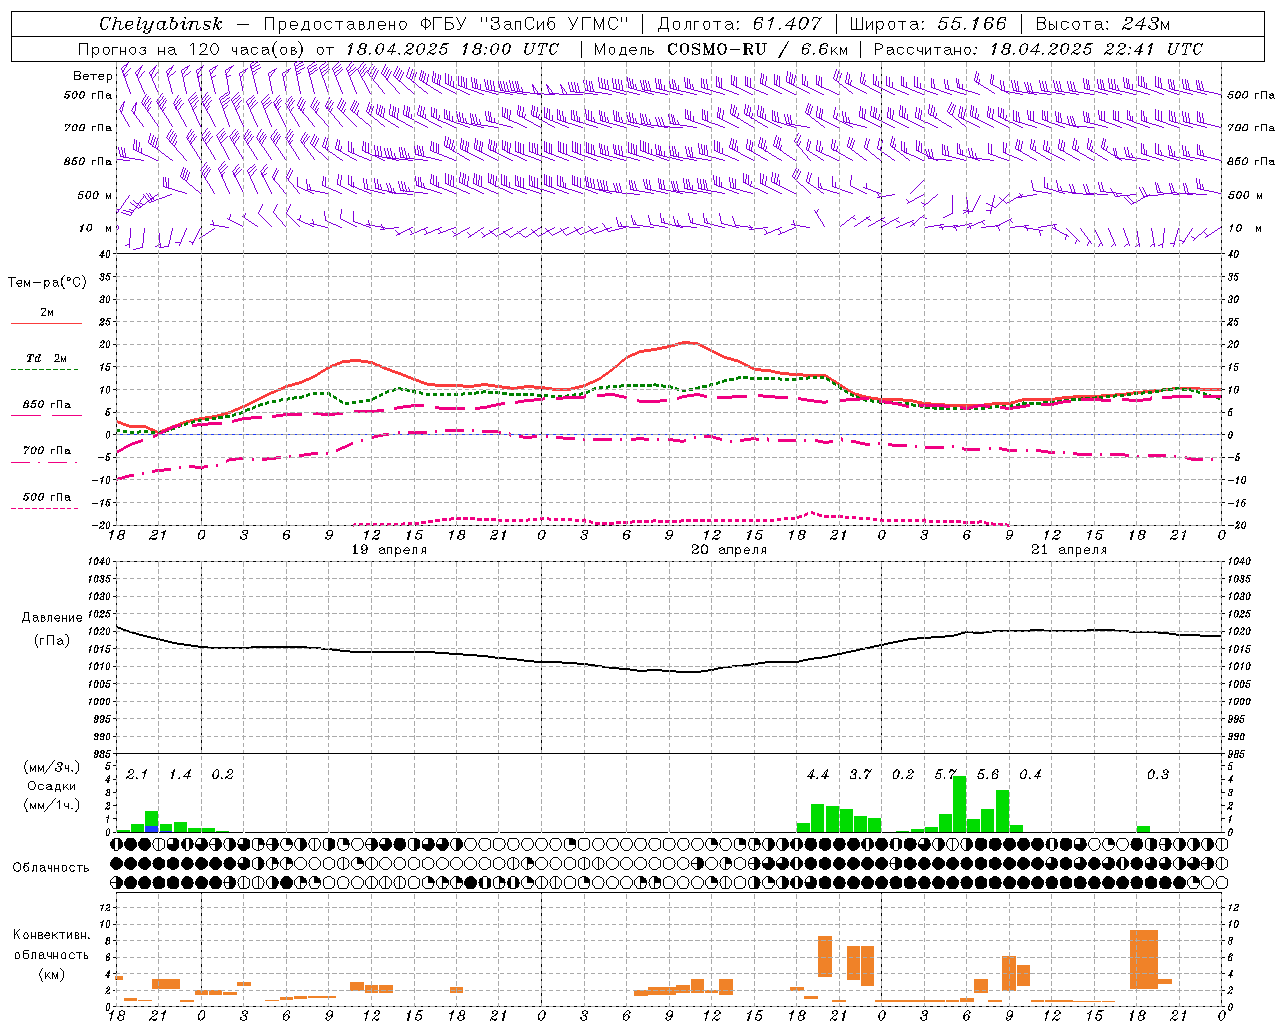Click the small blue bar in precipitation chart
Screen dimensions: 1280x1024
click(x=152, y=828)
